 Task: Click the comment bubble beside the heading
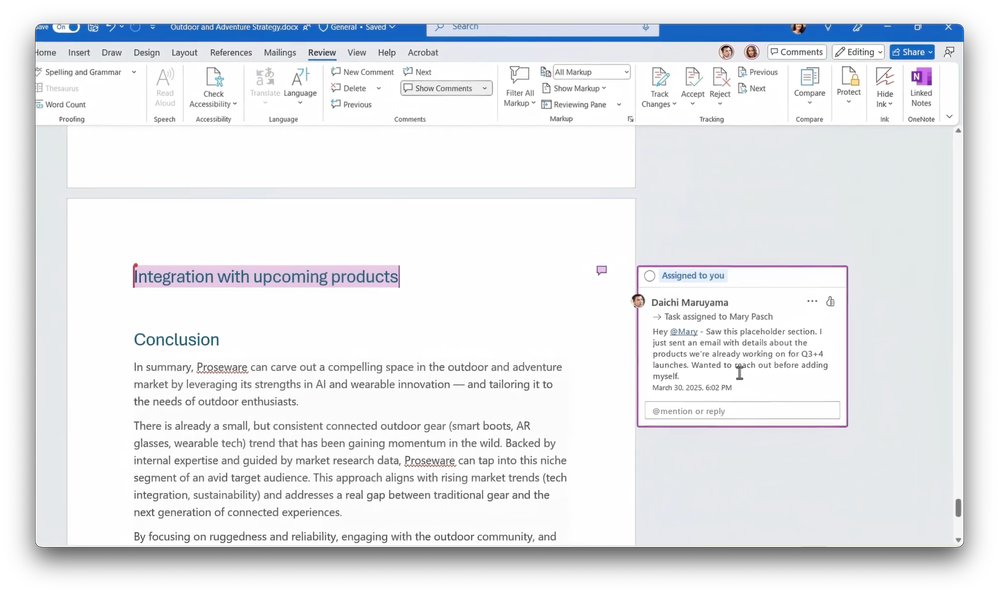point(601,270)
